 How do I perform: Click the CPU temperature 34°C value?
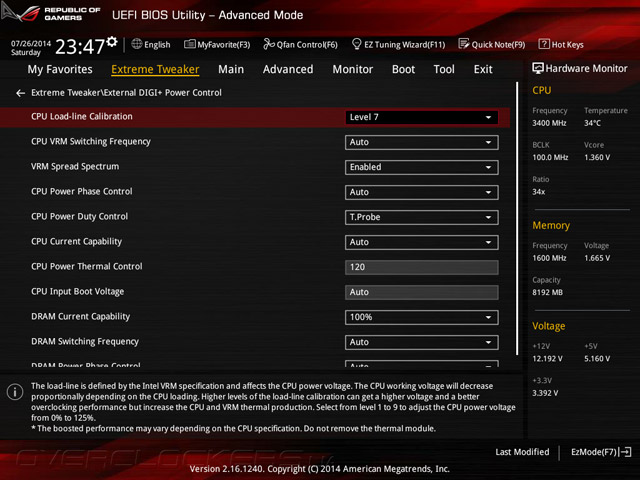pos(592,123)
